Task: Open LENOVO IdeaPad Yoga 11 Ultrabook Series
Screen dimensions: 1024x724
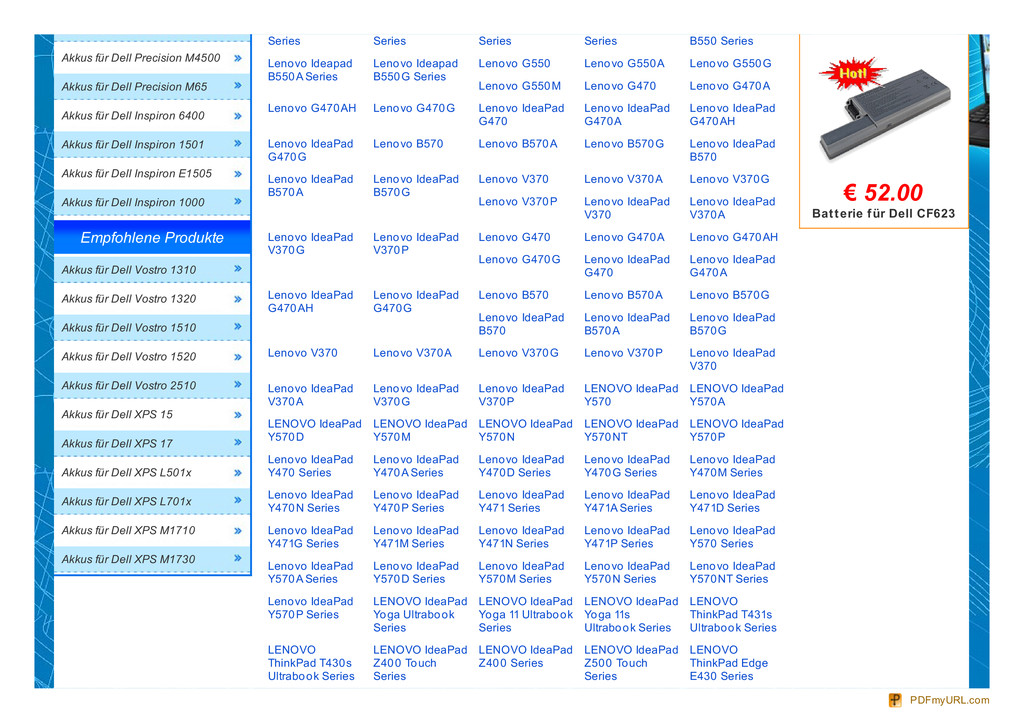Action: 525,614
